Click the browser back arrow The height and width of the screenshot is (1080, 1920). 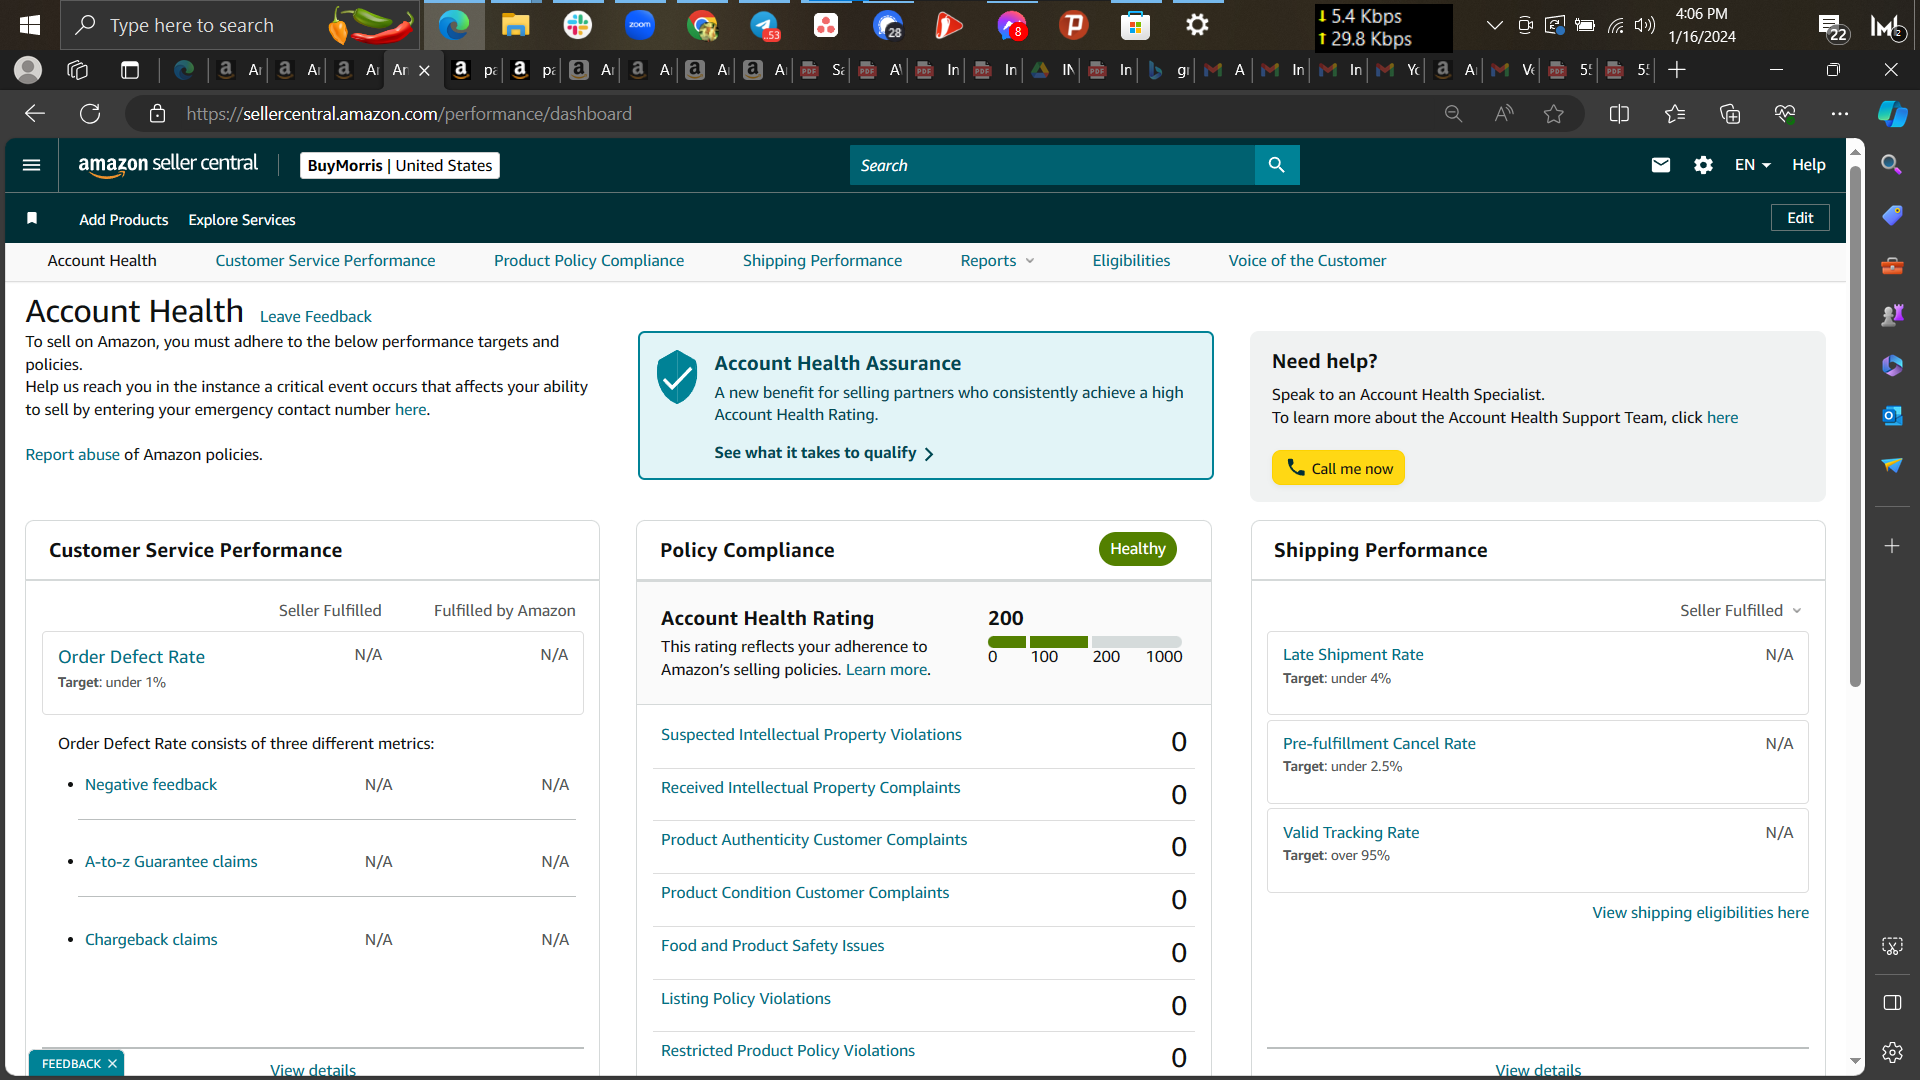(35, 114)
